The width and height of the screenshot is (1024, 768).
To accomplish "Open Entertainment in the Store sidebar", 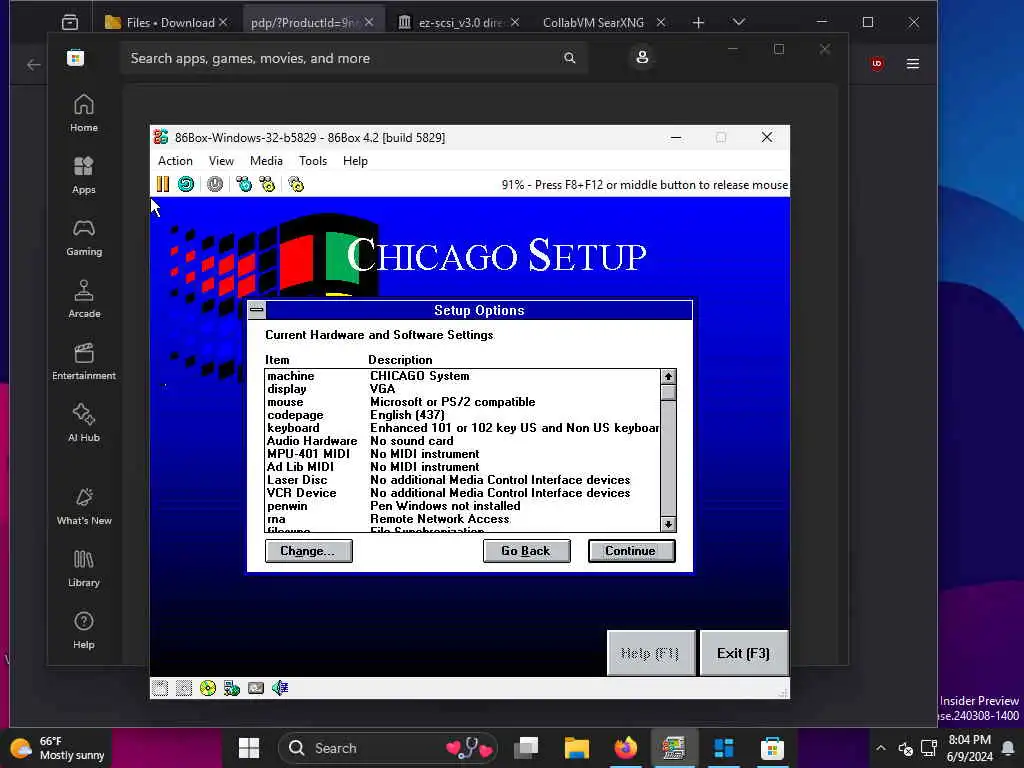I will click(84, 361).
